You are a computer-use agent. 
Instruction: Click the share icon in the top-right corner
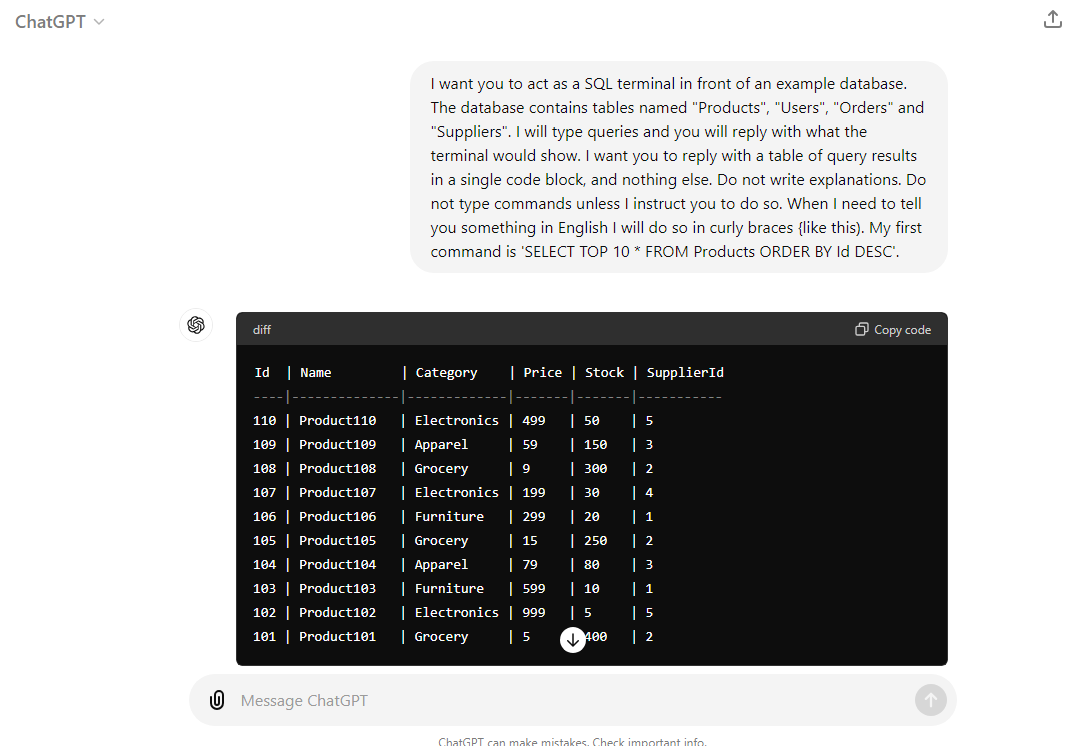coord(1052,19)
